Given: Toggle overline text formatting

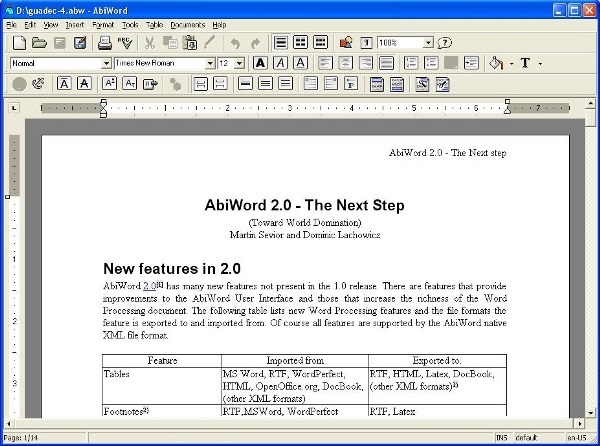Looking at the screenshot, I should coord(64,83).
